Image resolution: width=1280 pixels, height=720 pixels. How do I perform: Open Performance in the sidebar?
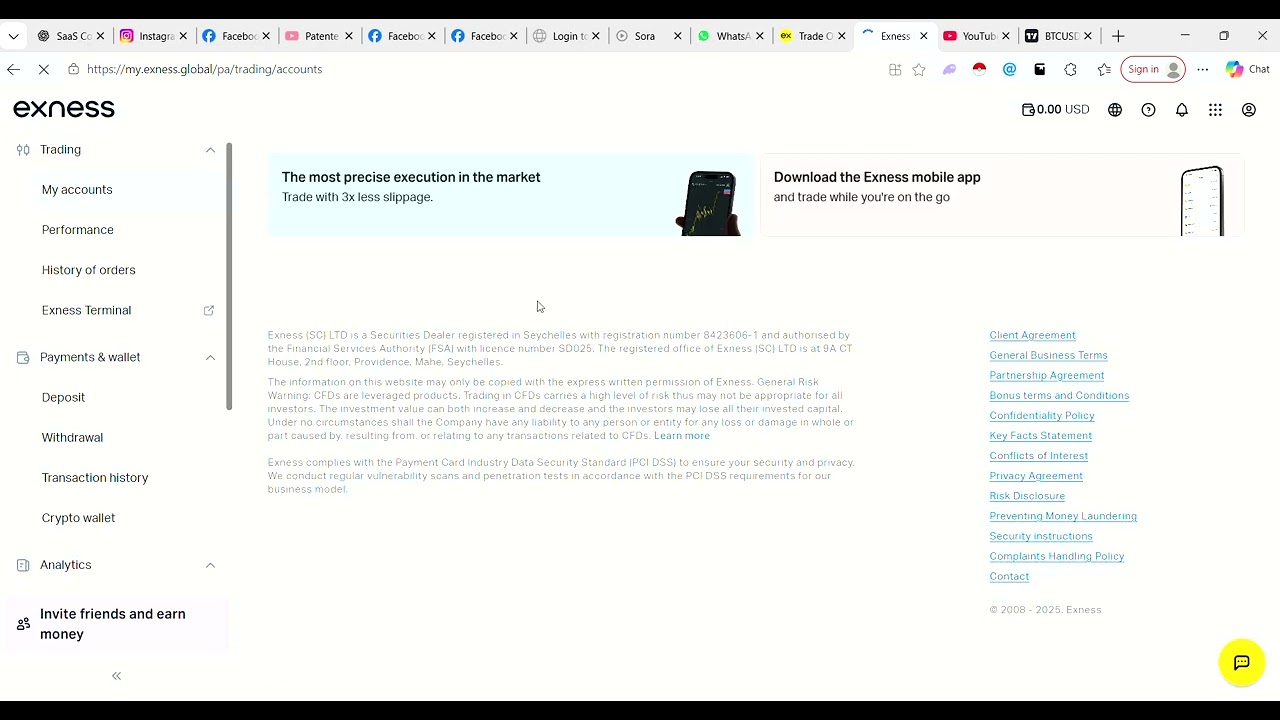point(78,230)
